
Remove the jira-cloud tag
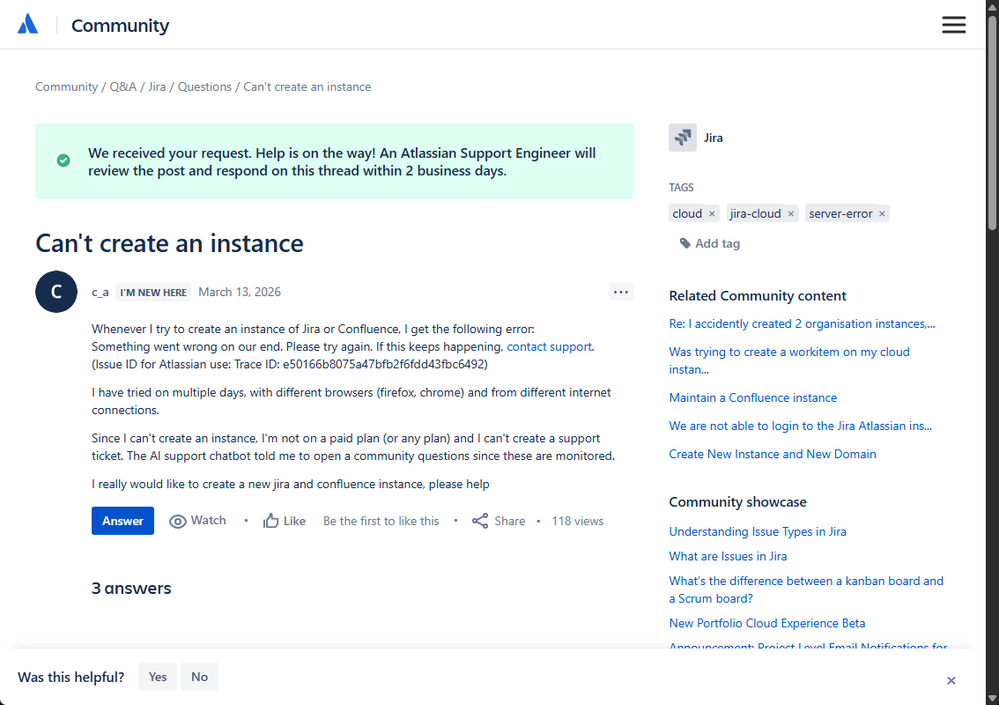click(791, 214)
